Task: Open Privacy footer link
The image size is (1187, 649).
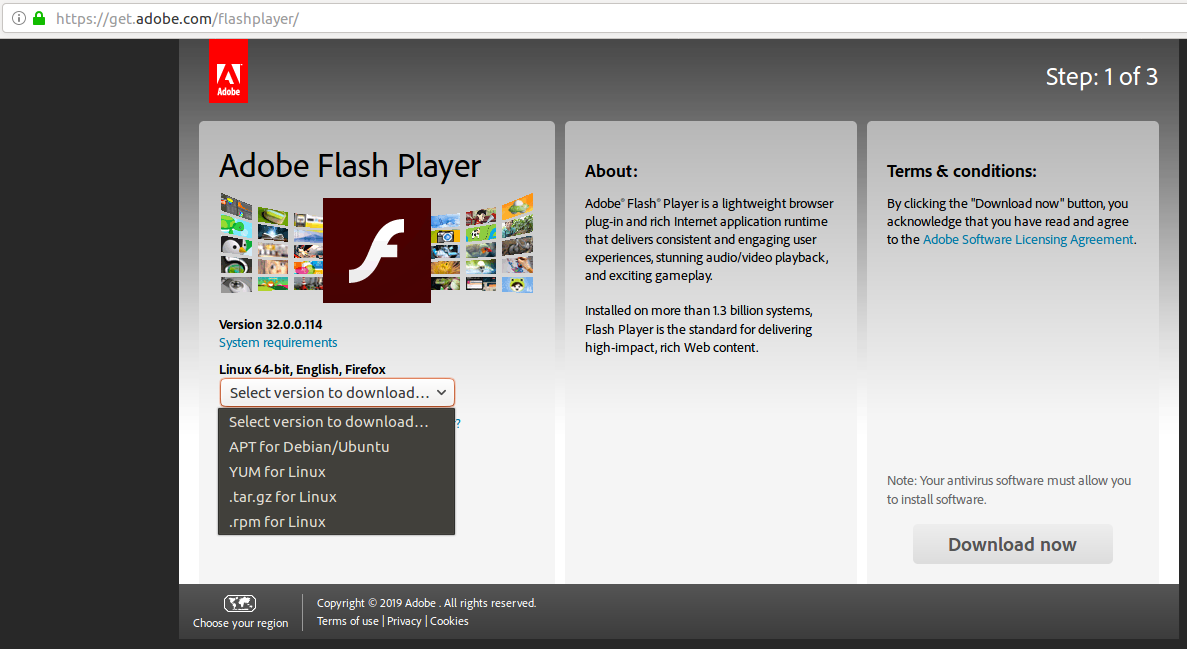Action: click(x=404, y=621)
